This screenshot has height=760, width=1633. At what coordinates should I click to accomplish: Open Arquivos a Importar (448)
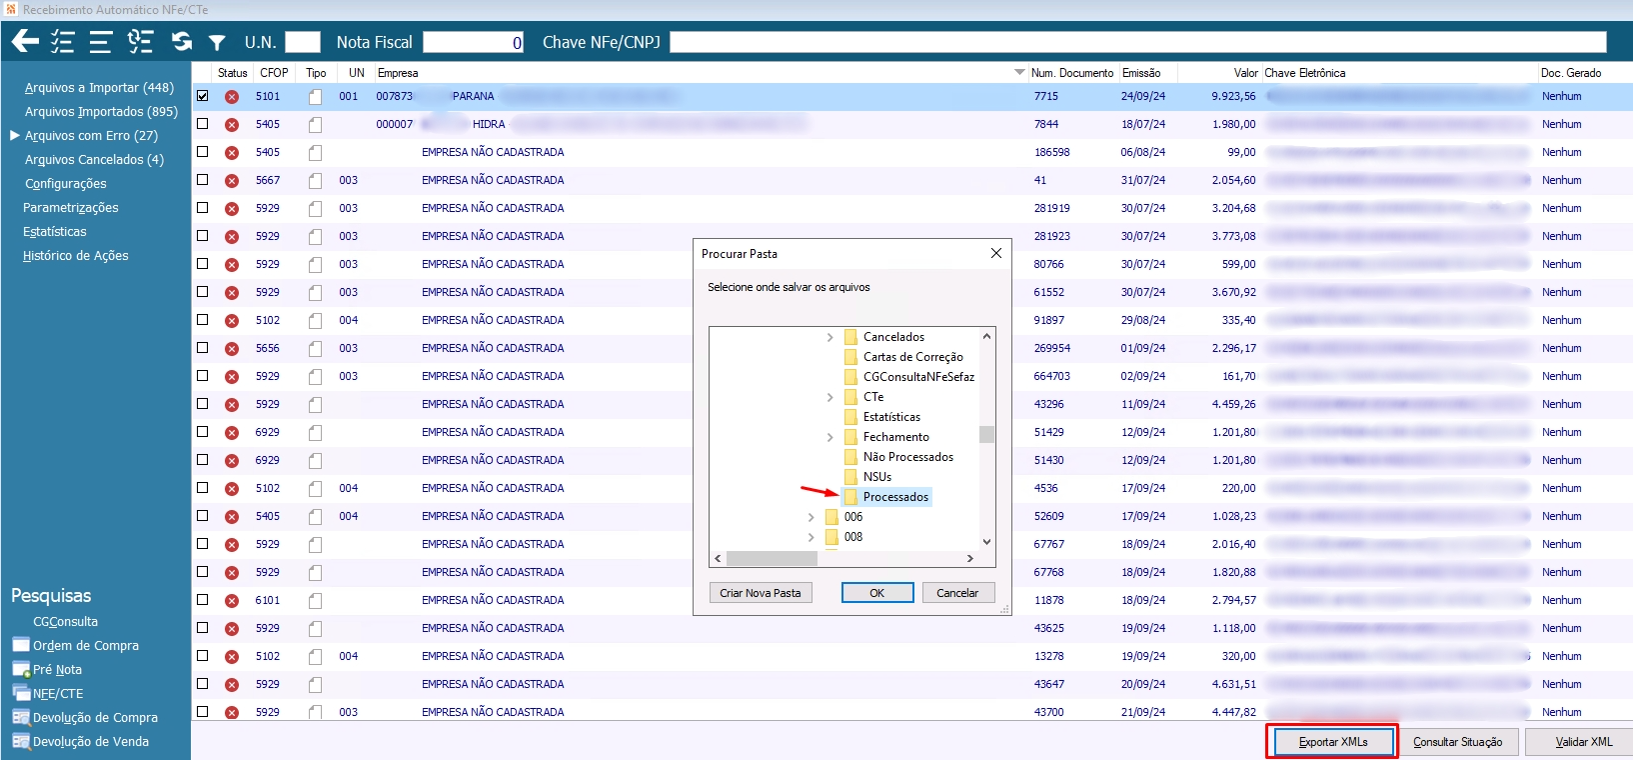pyautogui.click(x=99, y=88)
